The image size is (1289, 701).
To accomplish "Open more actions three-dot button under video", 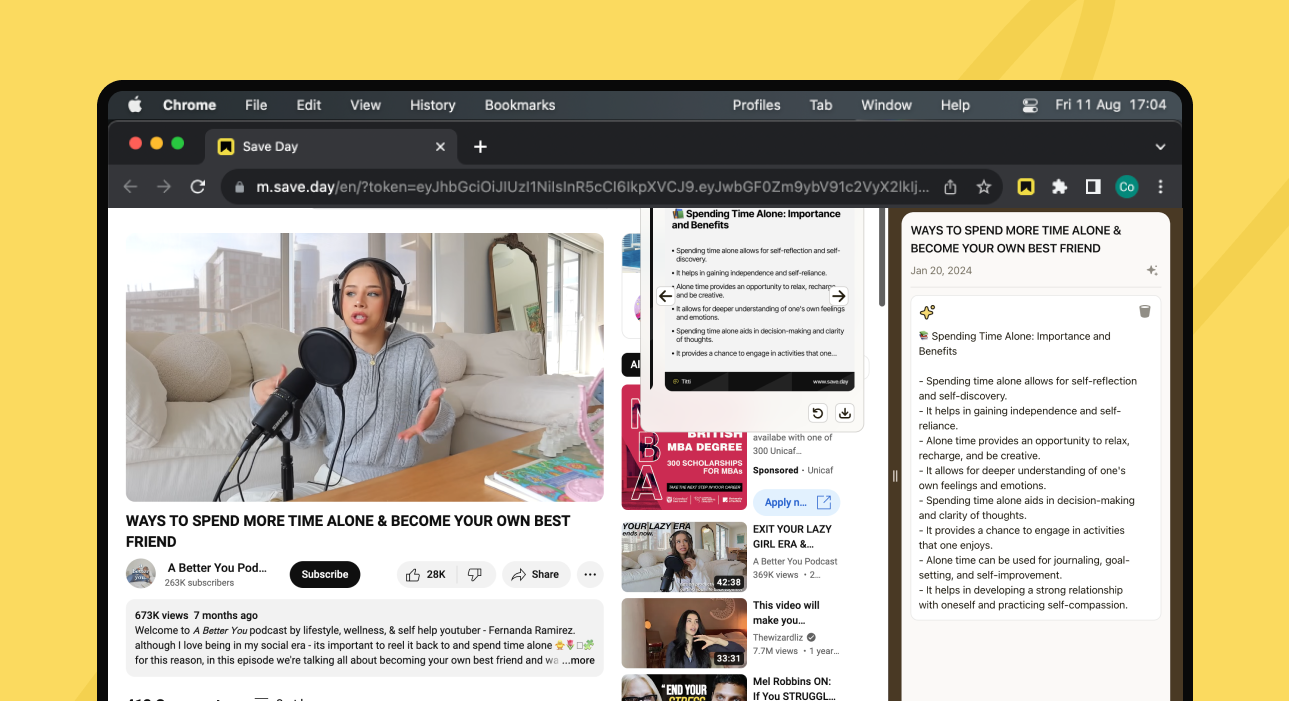I will [591, 574].
